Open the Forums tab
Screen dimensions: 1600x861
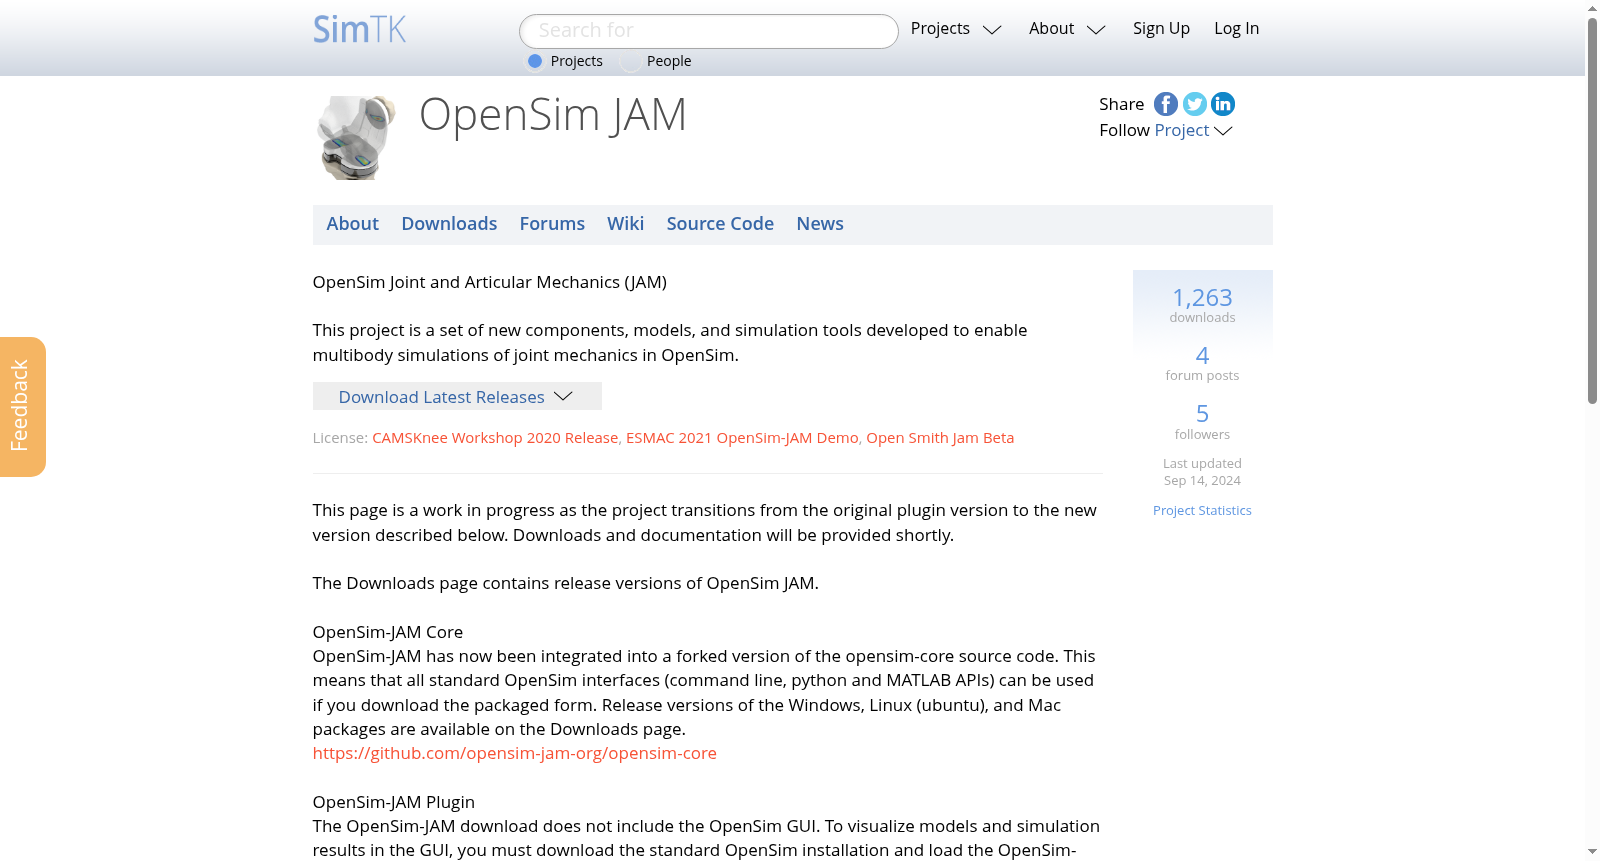click(x=552, y=224)
